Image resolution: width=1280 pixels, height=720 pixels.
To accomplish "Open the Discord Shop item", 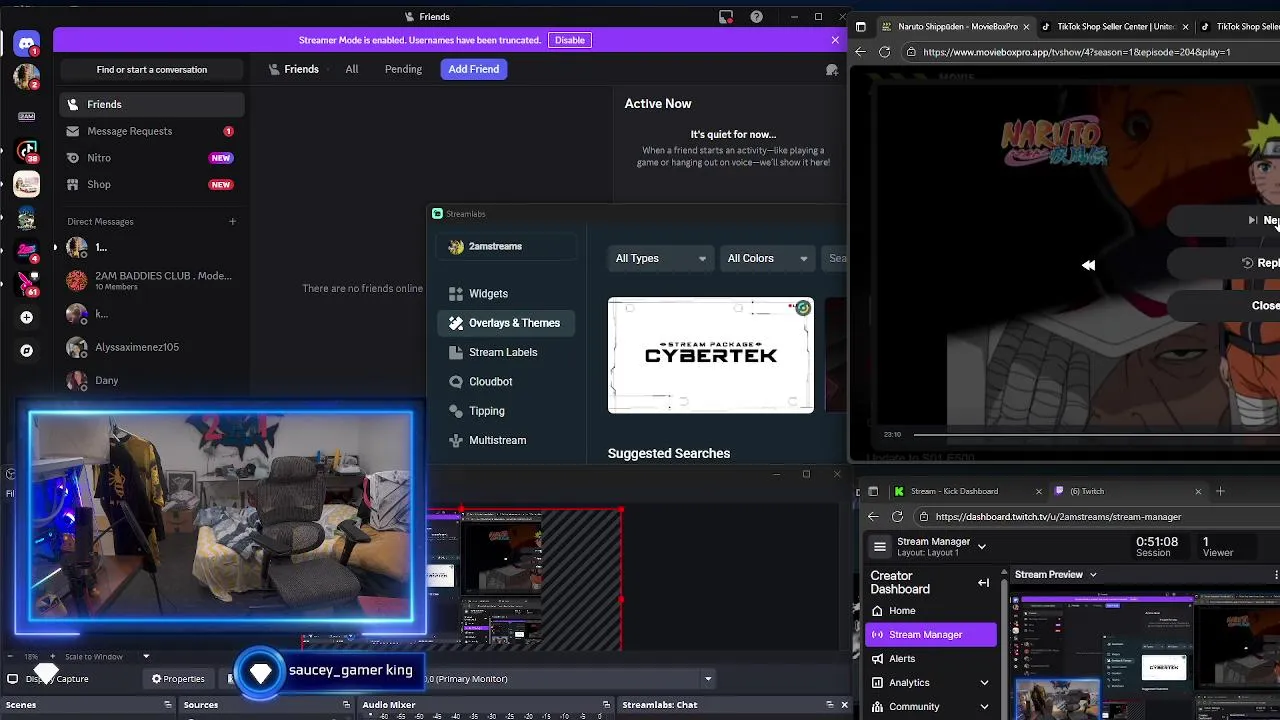I will (x=152, y=185).
